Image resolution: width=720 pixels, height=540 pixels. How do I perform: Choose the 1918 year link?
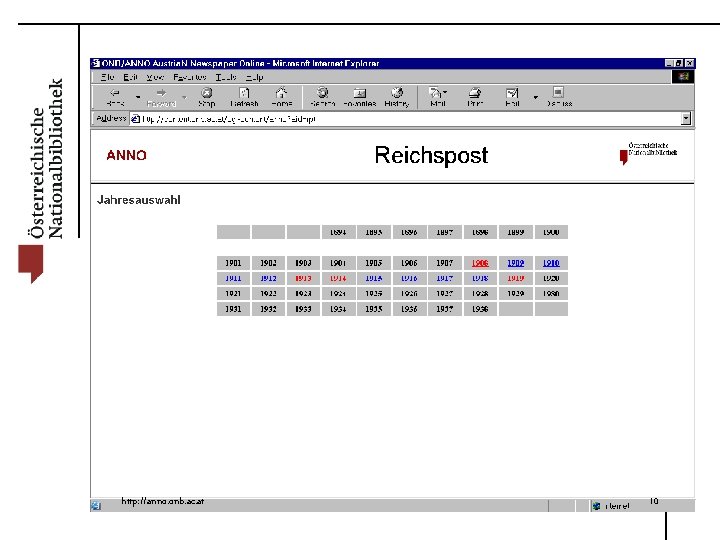click(x=480, y=278)
